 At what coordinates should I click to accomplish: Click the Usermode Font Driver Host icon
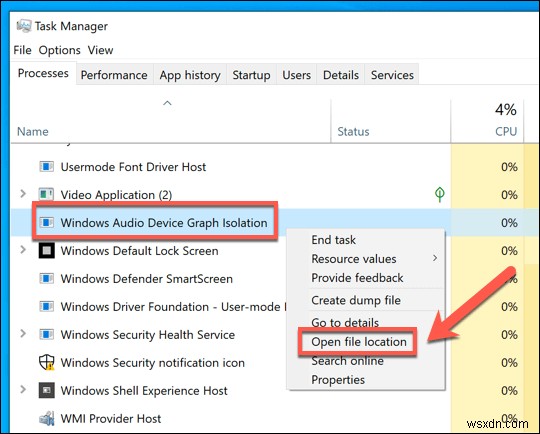46,167
